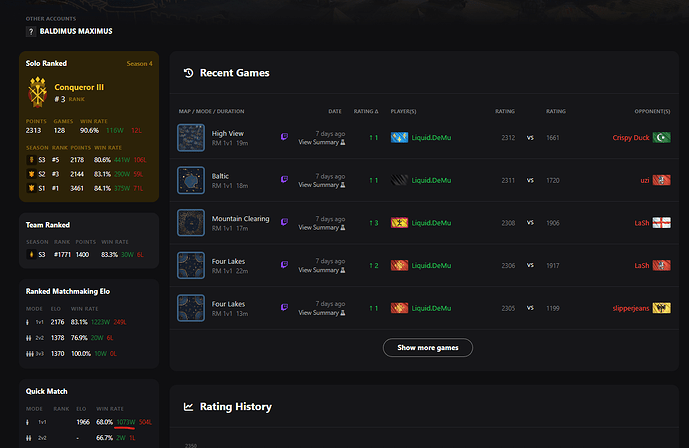Click the Baltic map thumbnail
The height and width of the screenshot is (448, 689).
191,180
